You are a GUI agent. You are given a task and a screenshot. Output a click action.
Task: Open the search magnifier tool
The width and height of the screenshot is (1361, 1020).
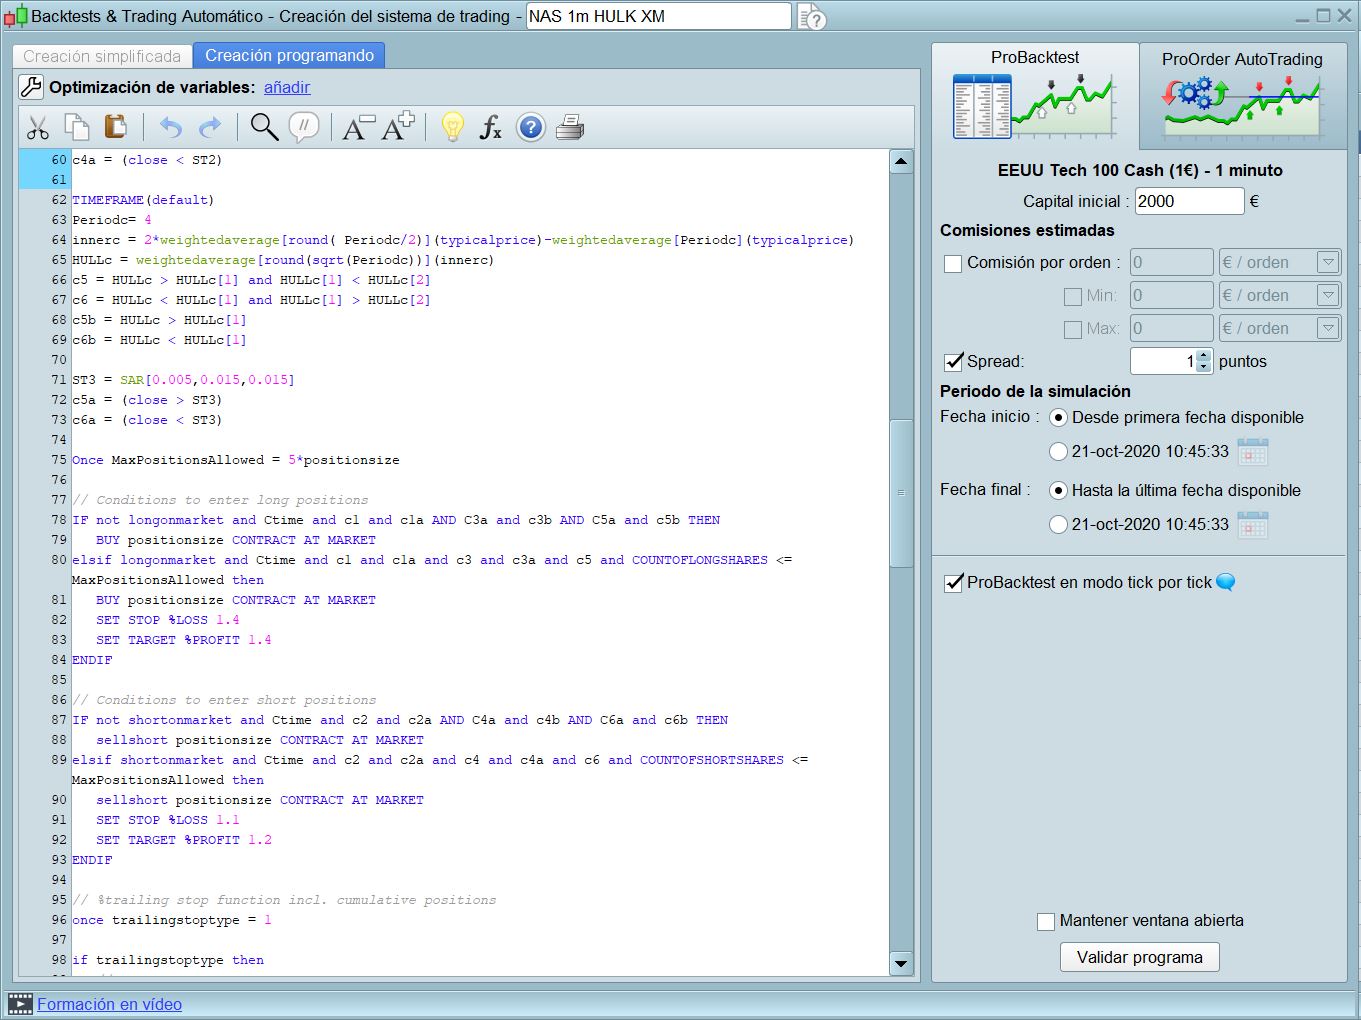click(264, 127)
